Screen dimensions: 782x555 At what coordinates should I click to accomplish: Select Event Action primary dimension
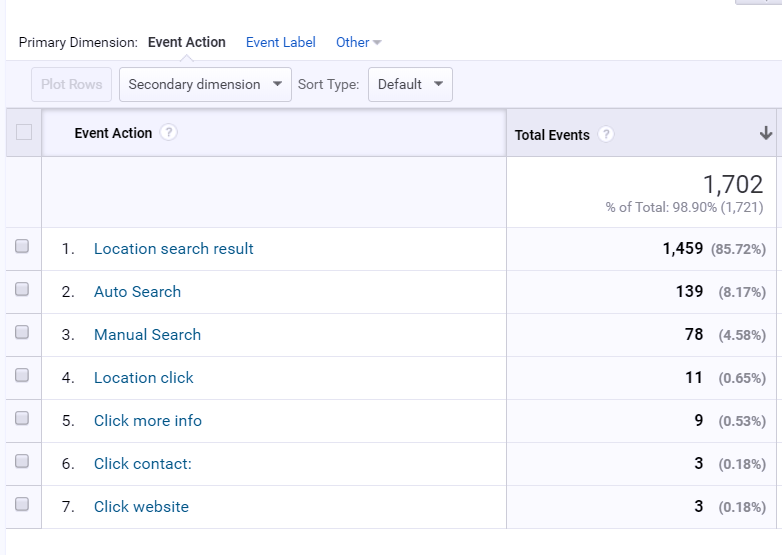187,42
